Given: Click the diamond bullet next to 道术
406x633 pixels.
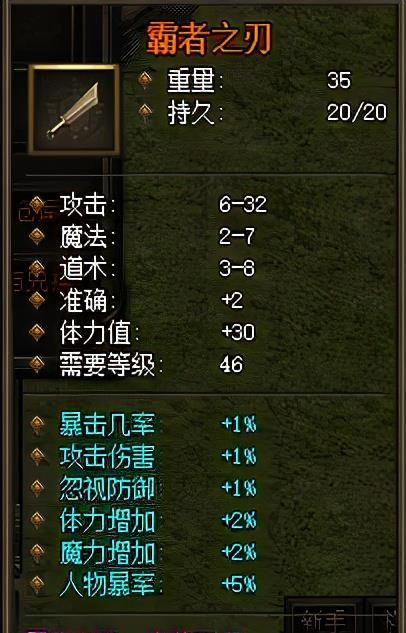Looking at the screenshot, I should click(x=37, y=268).
